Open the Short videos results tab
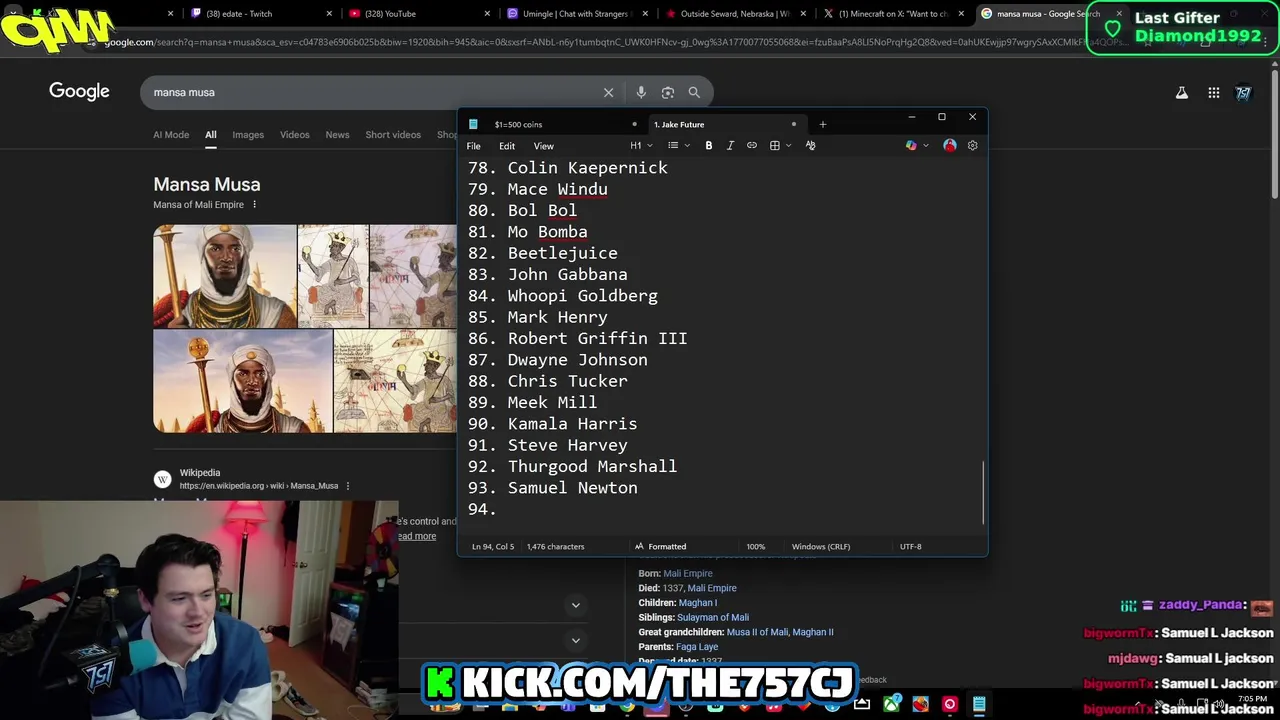This screenshot has width=1280, height=720. (x=393, y=135)
